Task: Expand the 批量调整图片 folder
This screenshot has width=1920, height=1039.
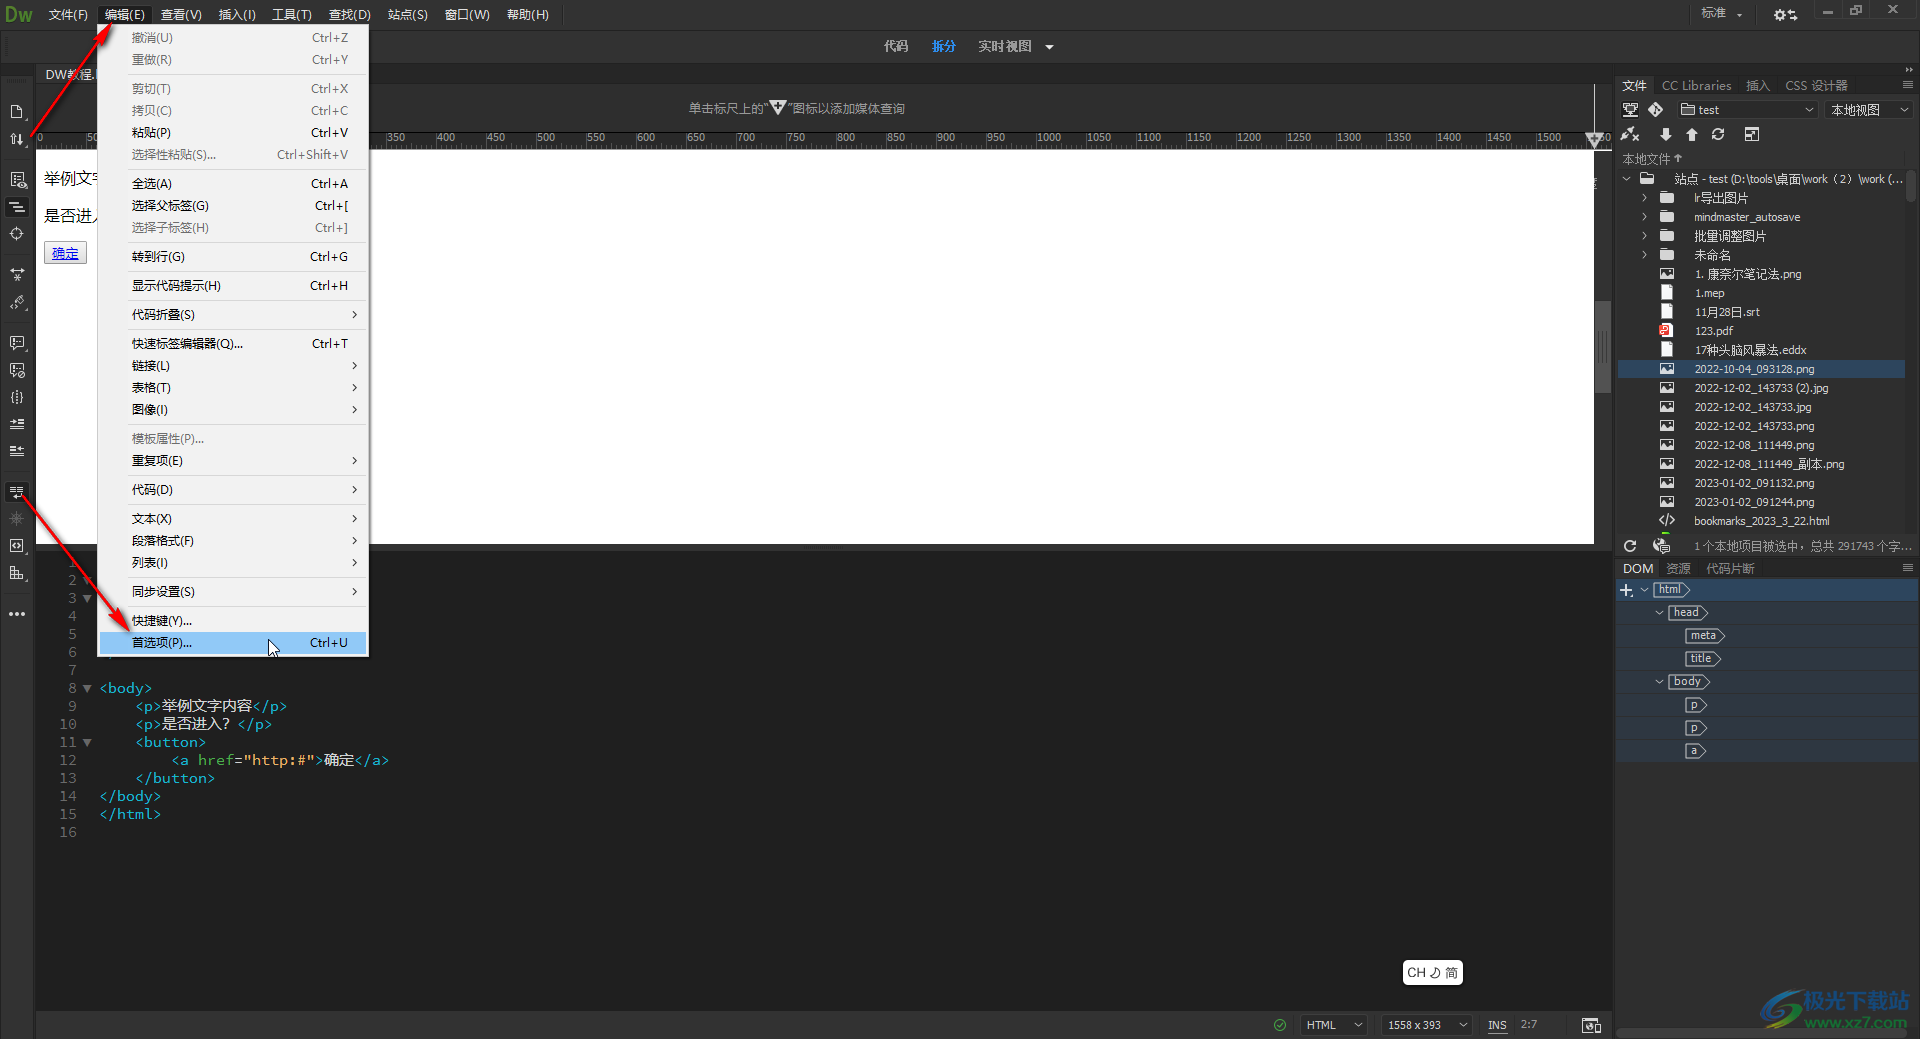Action: [x=1644, y=236]
